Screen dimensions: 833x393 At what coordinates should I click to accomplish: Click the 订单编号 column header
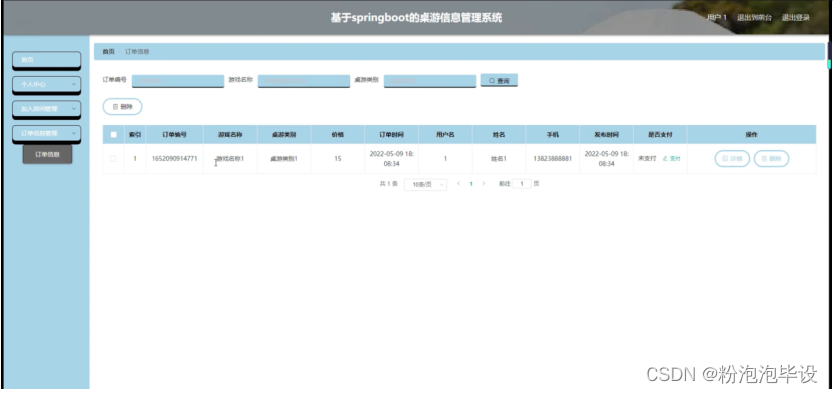click(x=174, y=134)
